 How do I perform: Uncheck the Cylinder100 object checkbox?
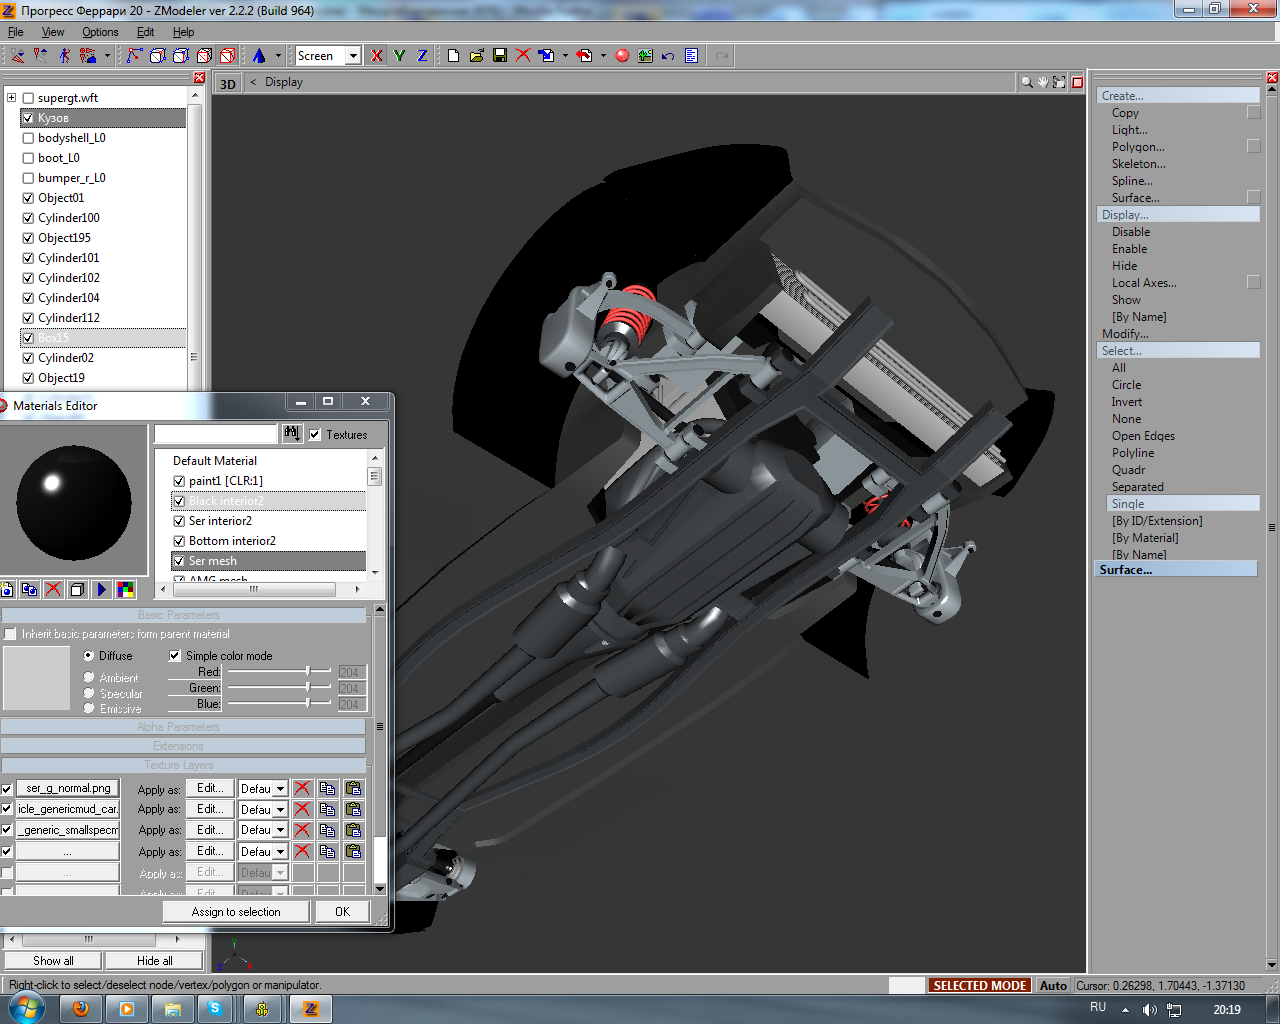tap(28, 218)
